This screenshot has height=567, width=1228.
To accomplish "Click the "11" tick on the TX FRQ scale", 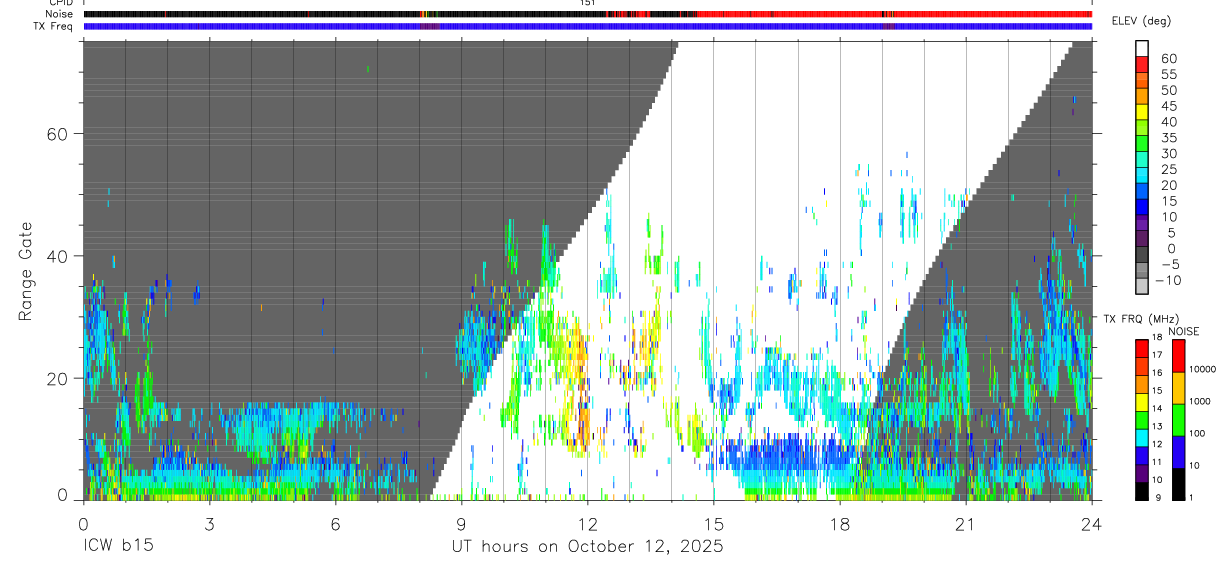I will [1157, 461].
